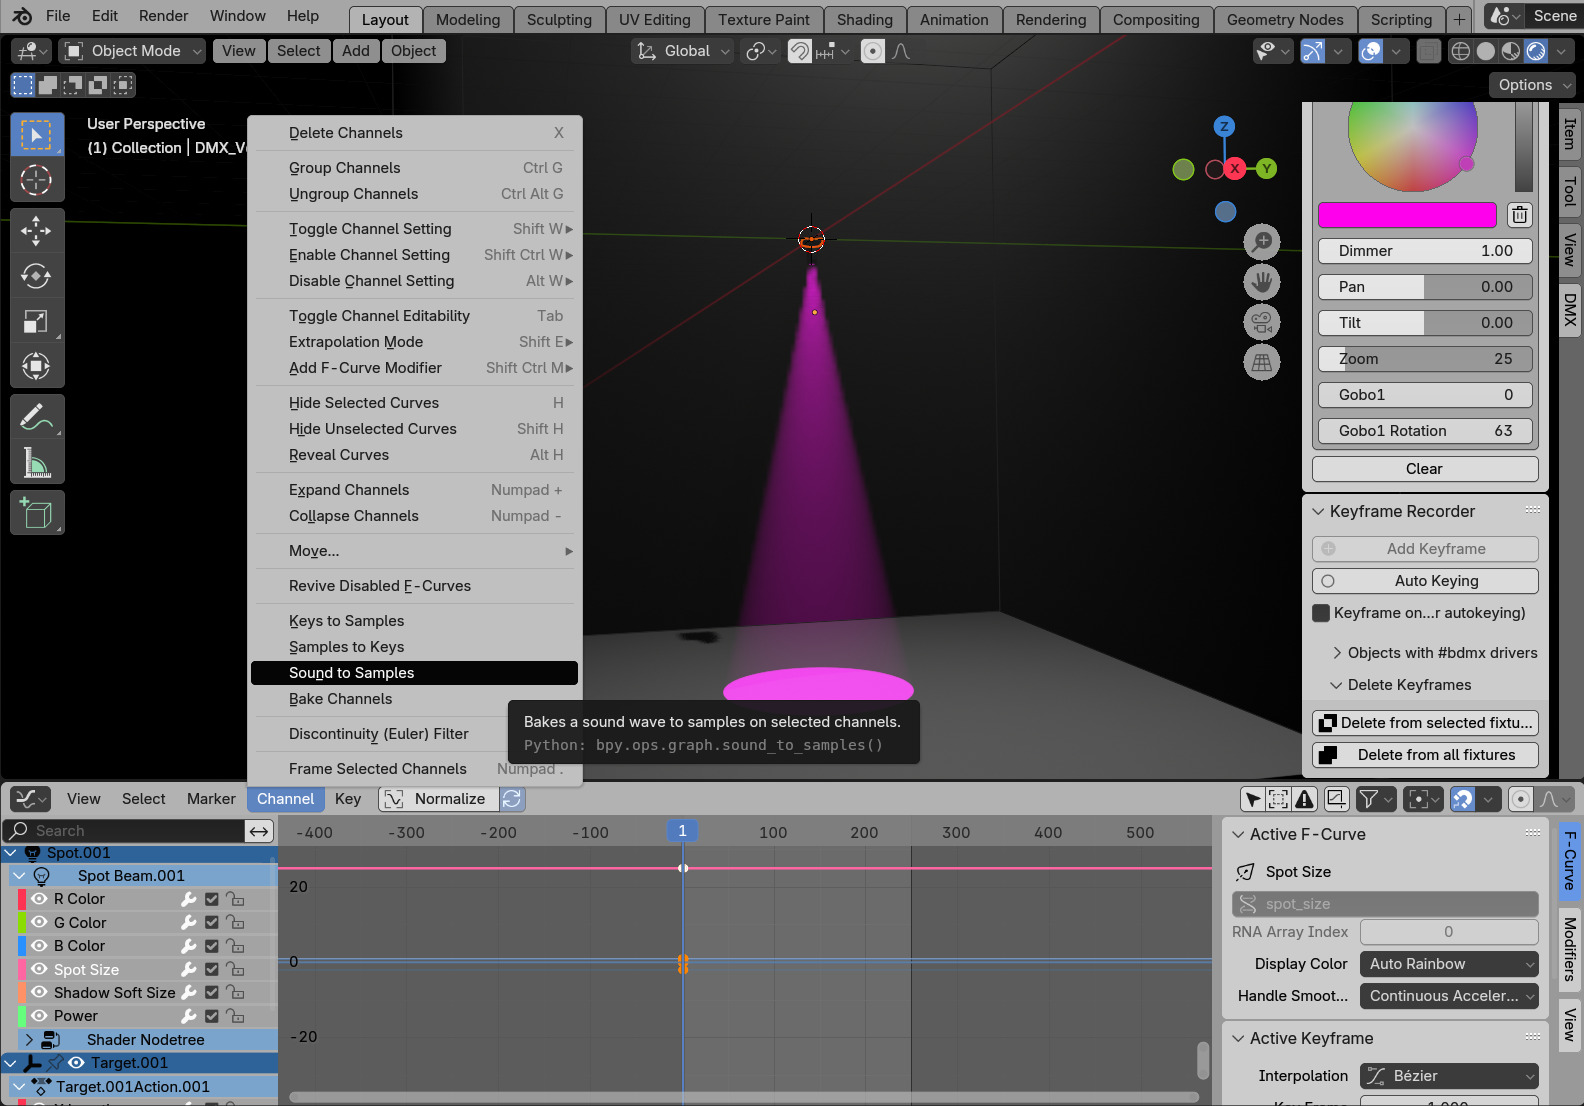The height and width of the screenshot is (1106, 1584).
Task: Activate the Move tool
Action: pos(37,231)
